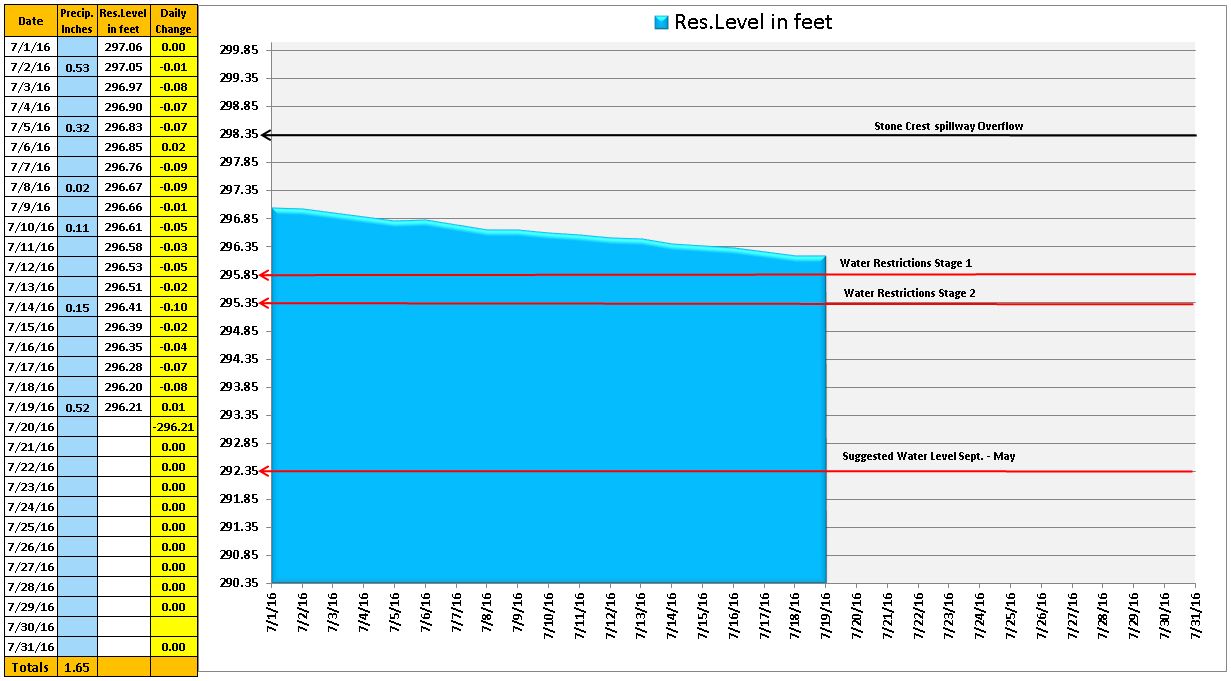Click the 0.53 precipitation cell for 7/2/16

[x=77, y=67]
